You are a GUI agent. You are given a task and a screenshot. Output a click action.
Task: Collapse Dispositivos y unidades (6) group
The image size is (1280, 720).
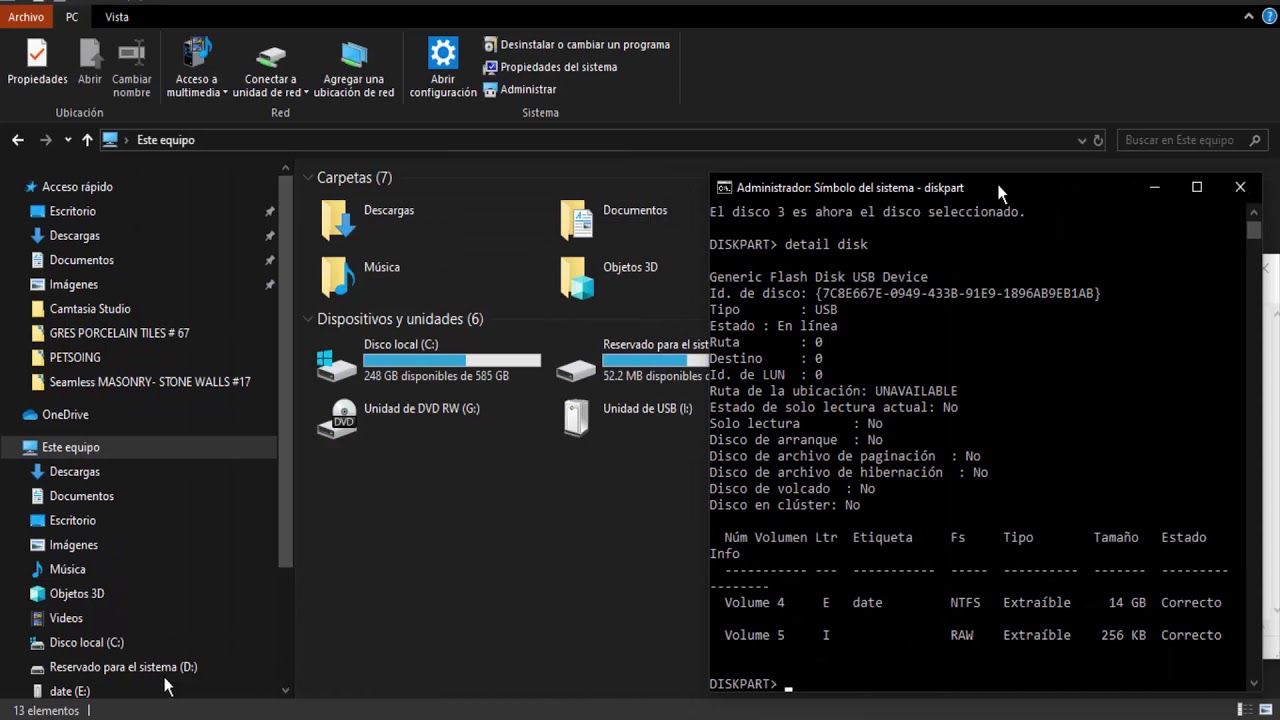tap(309, 319)
